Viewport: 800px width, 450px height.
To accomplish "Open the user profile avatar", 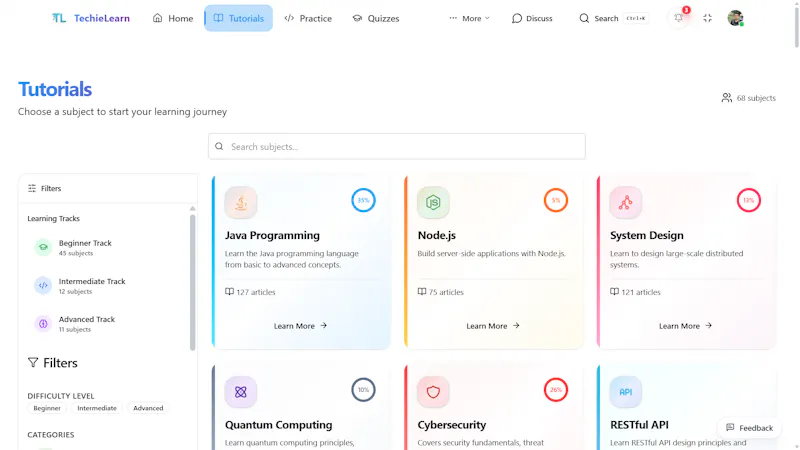I will [735, 18].
